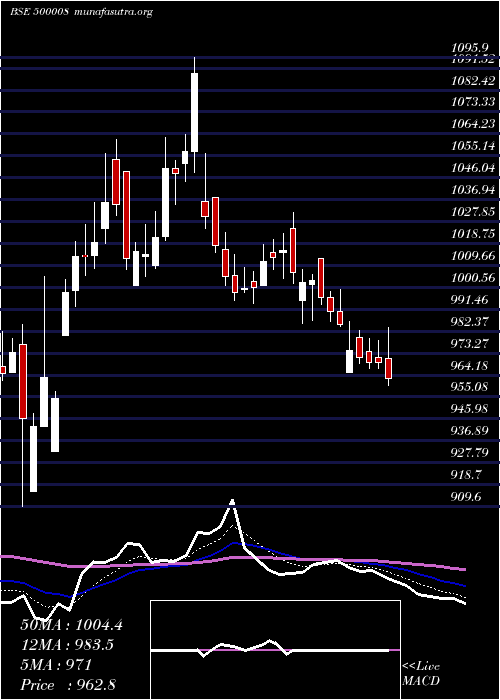Select the 1046.04 price level label

(473, 168)
